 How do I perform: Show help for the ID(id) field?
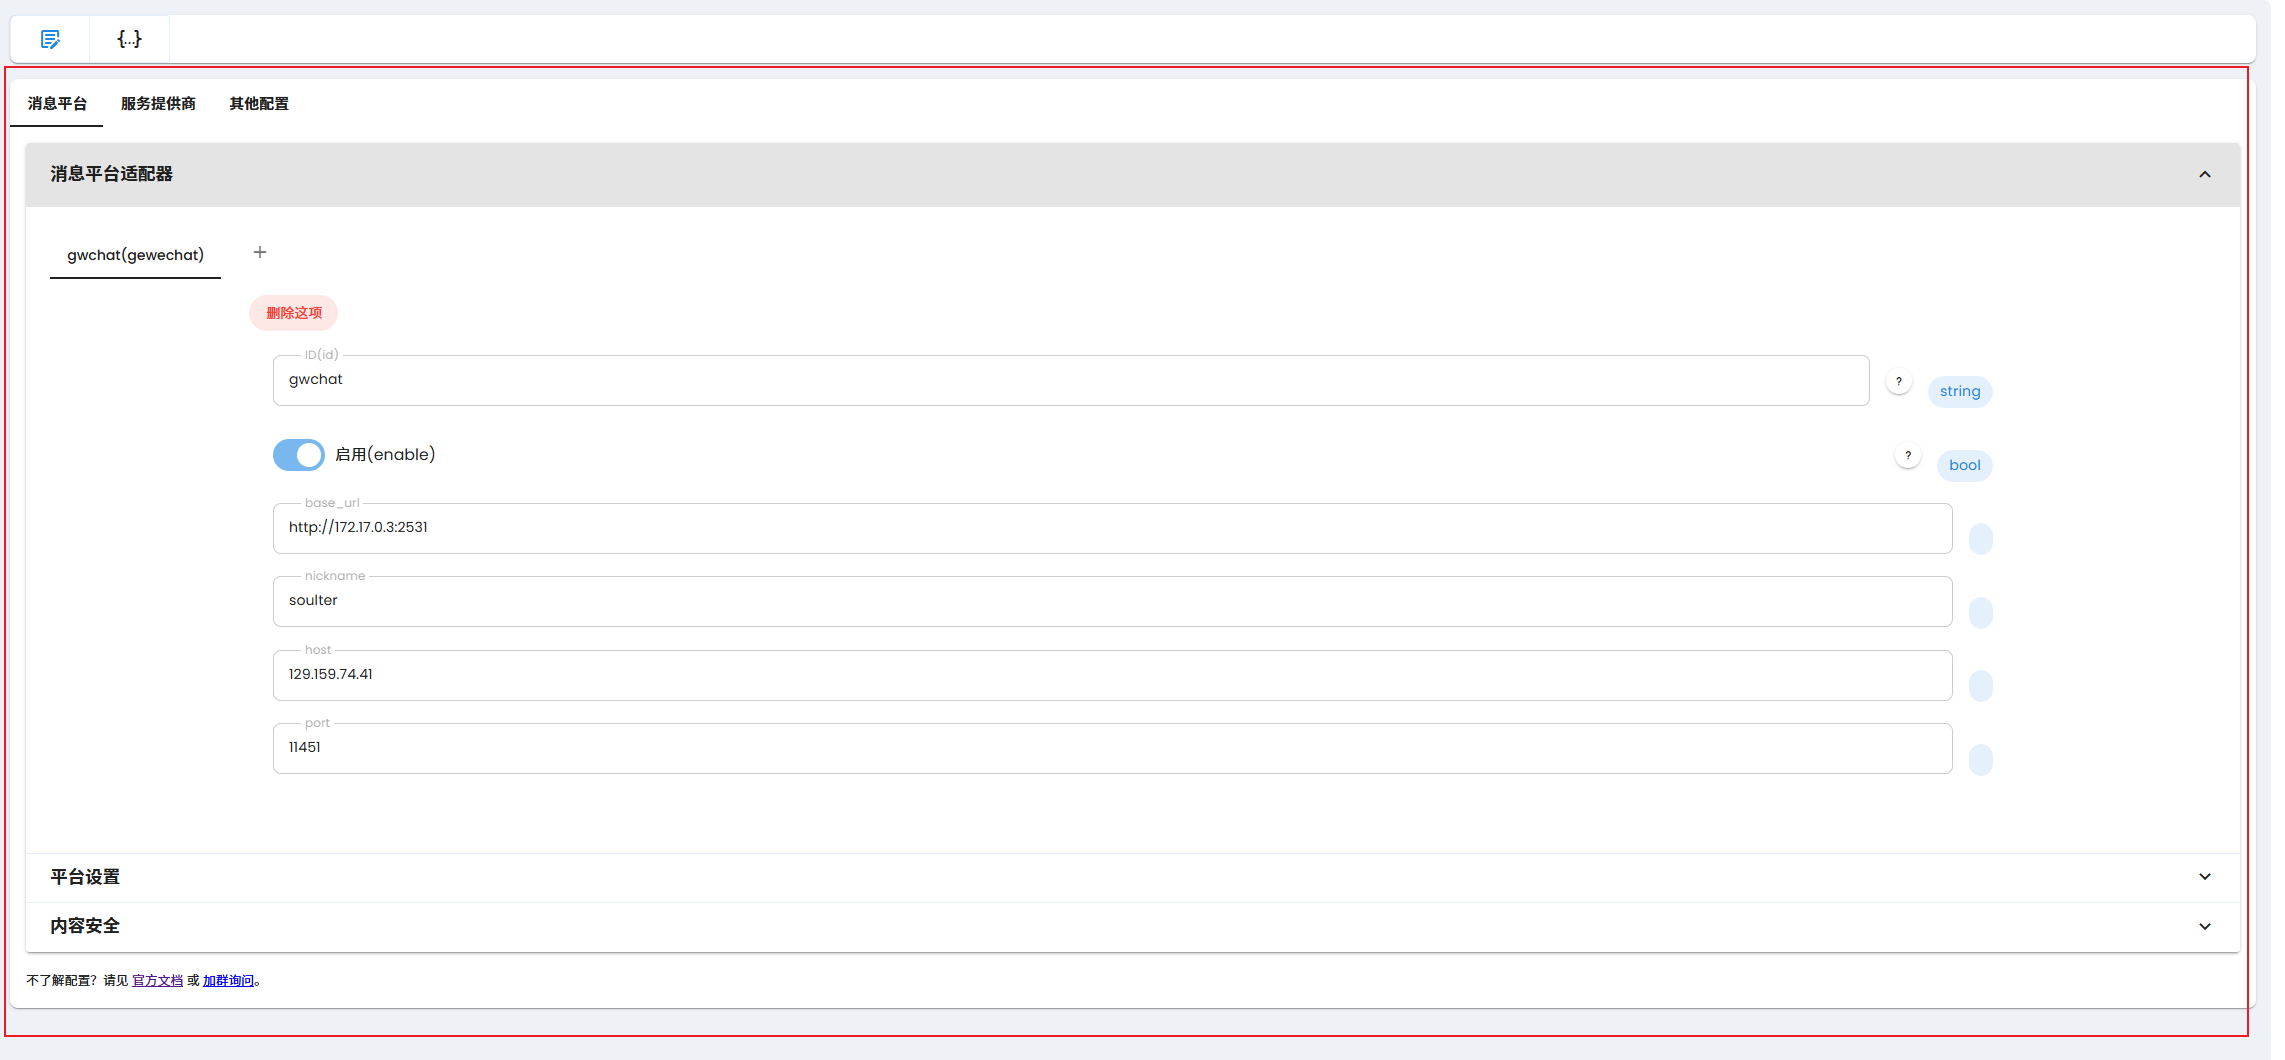tap(1899, 381)
